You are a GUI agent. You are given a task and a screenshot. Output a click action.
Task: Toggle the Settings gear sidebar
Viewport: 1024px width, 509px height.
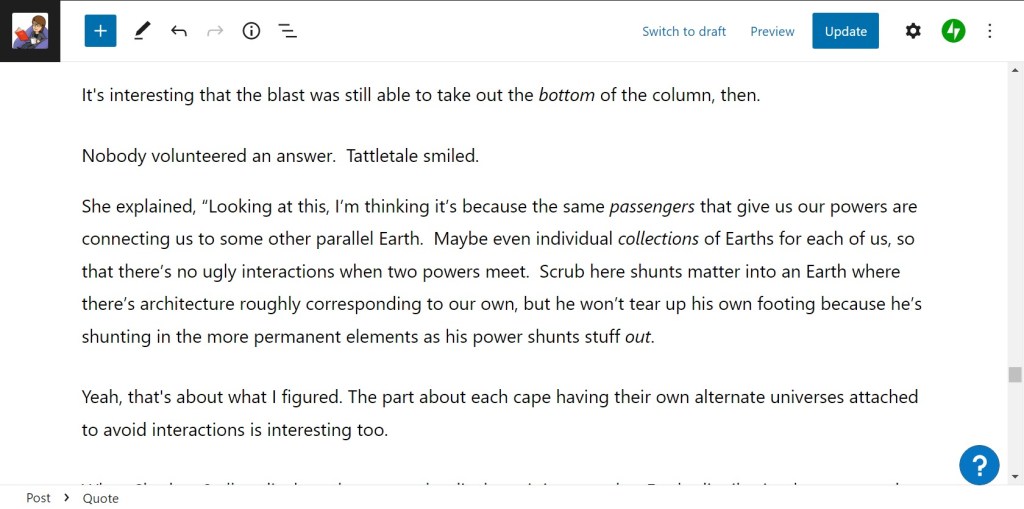pos(913,31)
